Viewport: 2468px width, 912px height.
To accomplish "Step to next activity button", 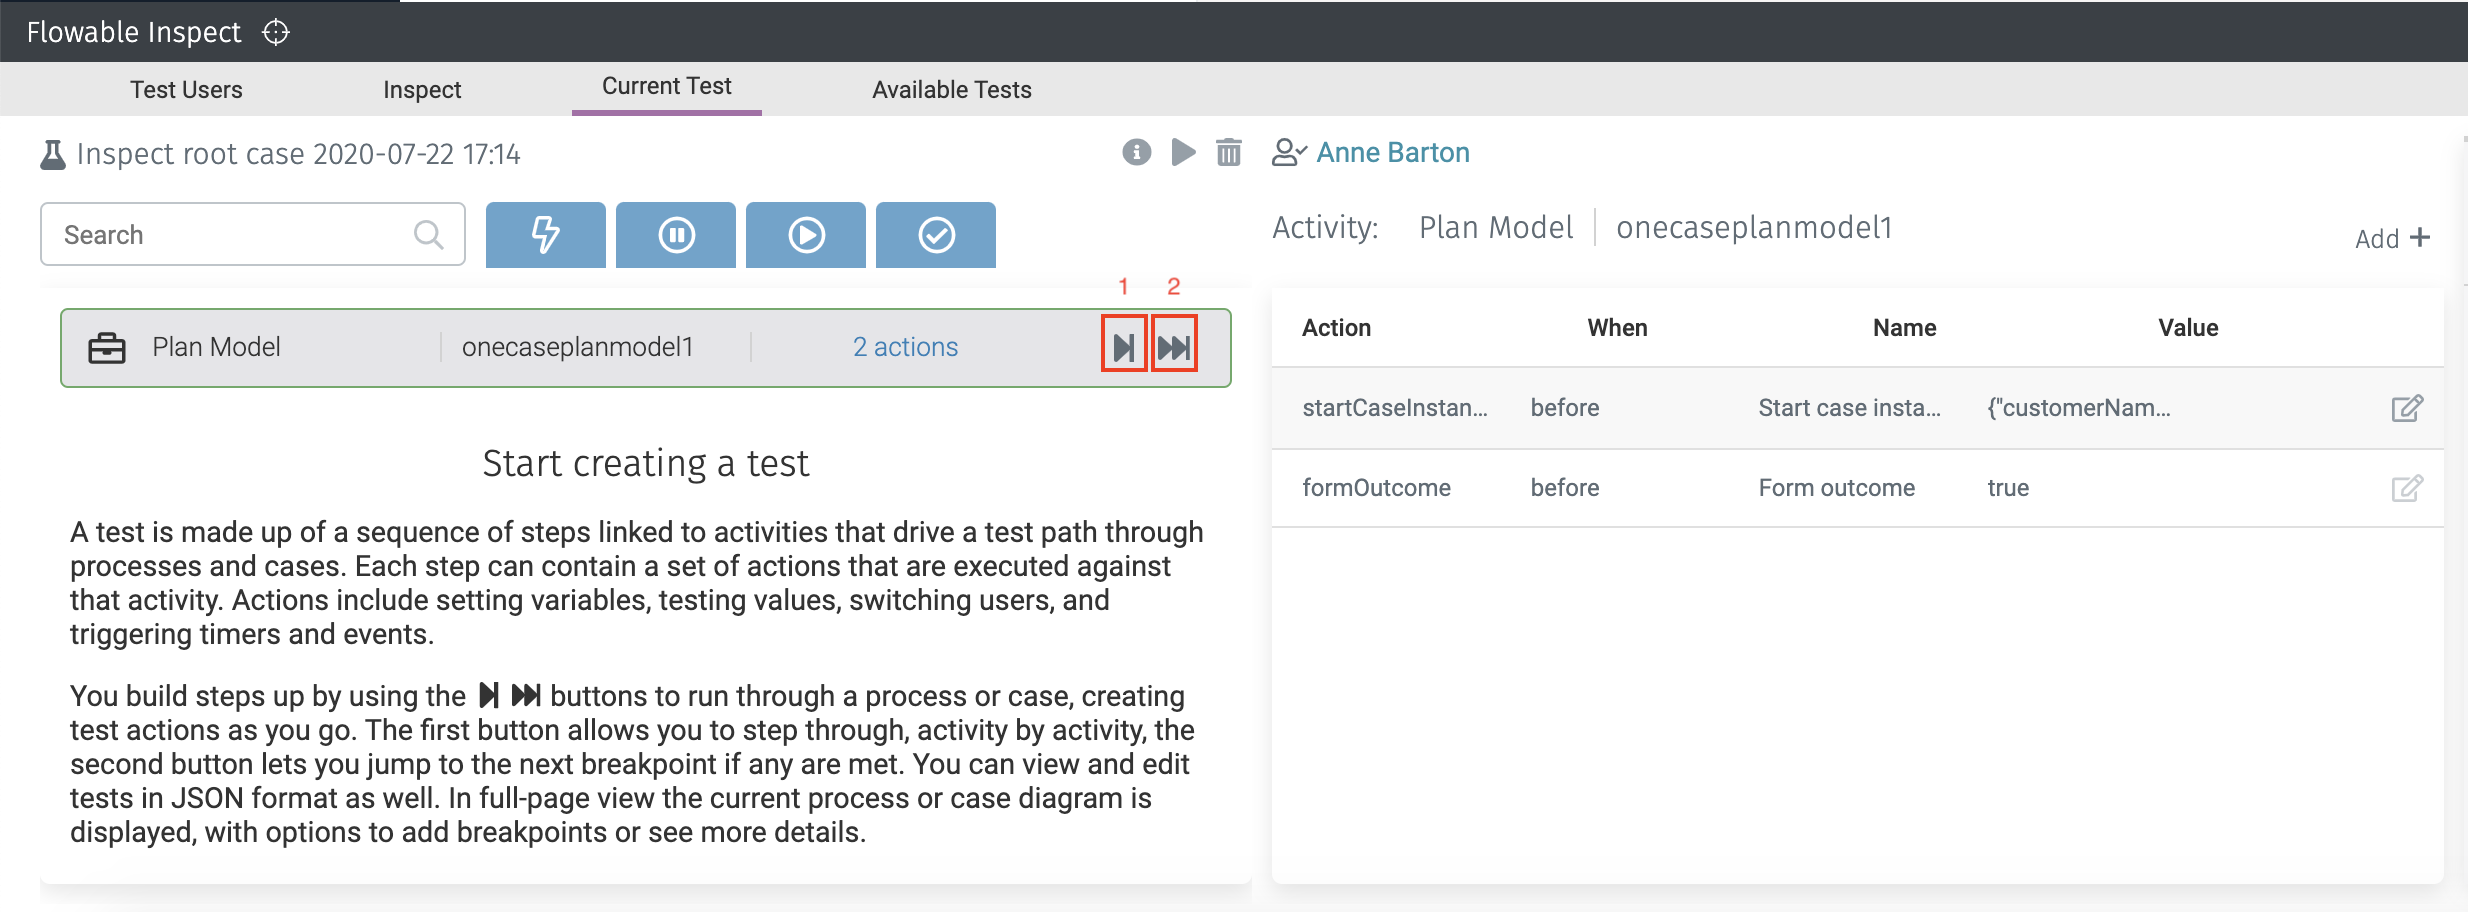I will click(1124, 347).
